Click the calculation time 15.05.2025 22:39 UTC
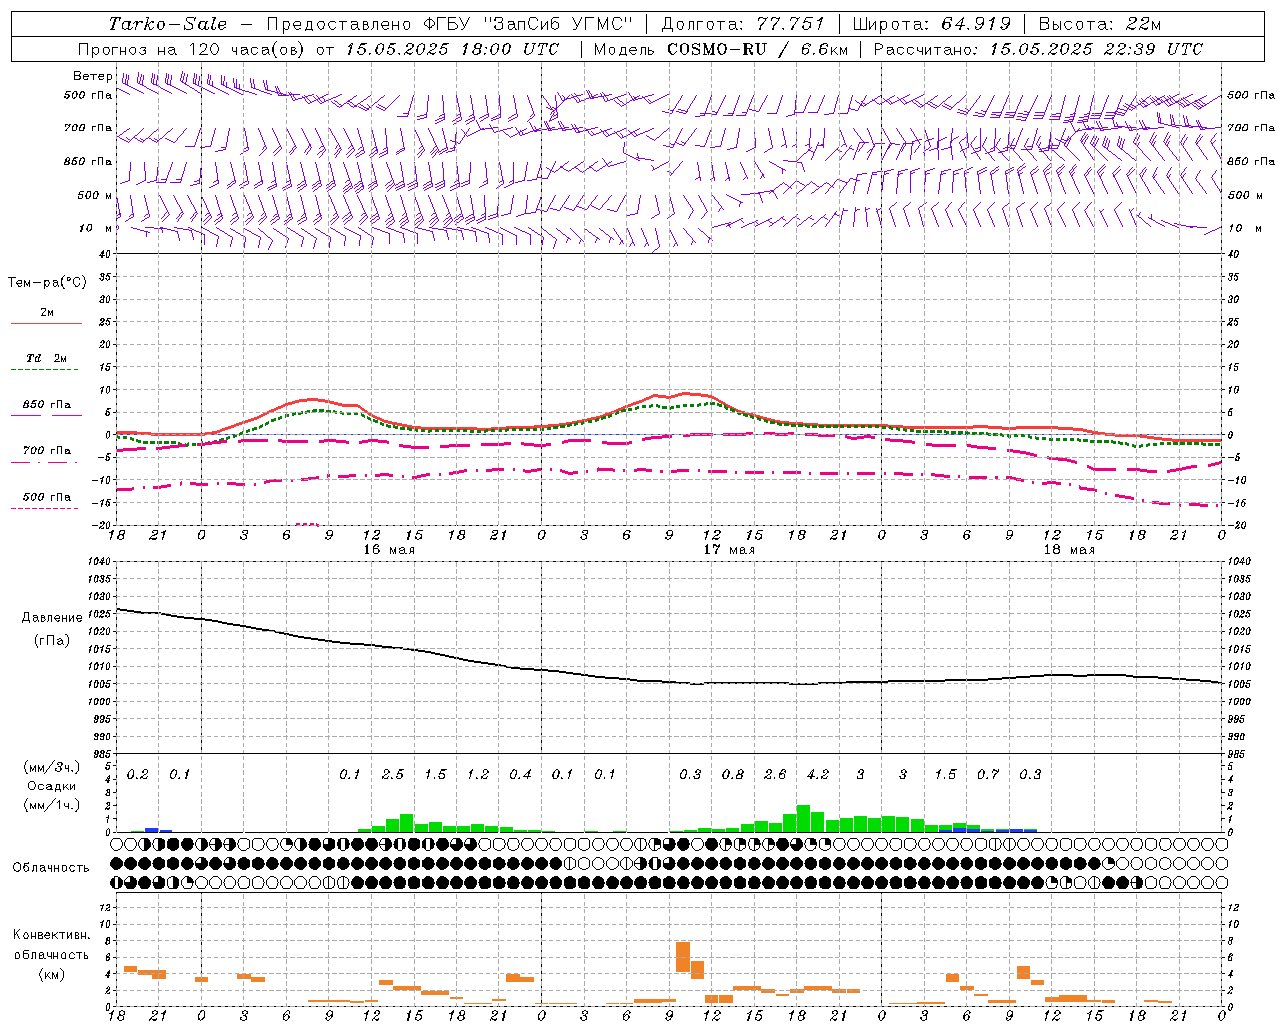 click(x=1096, y=49)
